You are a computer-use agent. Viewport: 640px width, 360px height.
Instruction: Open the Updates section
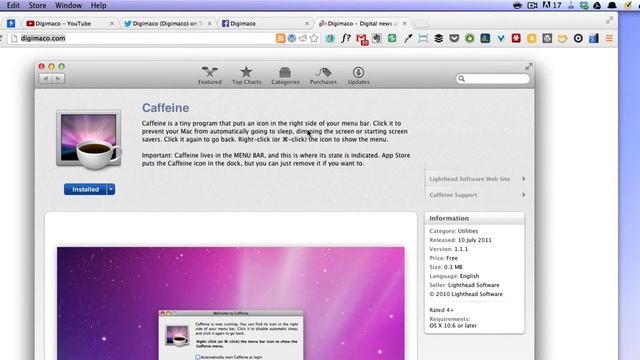point(358,76)
